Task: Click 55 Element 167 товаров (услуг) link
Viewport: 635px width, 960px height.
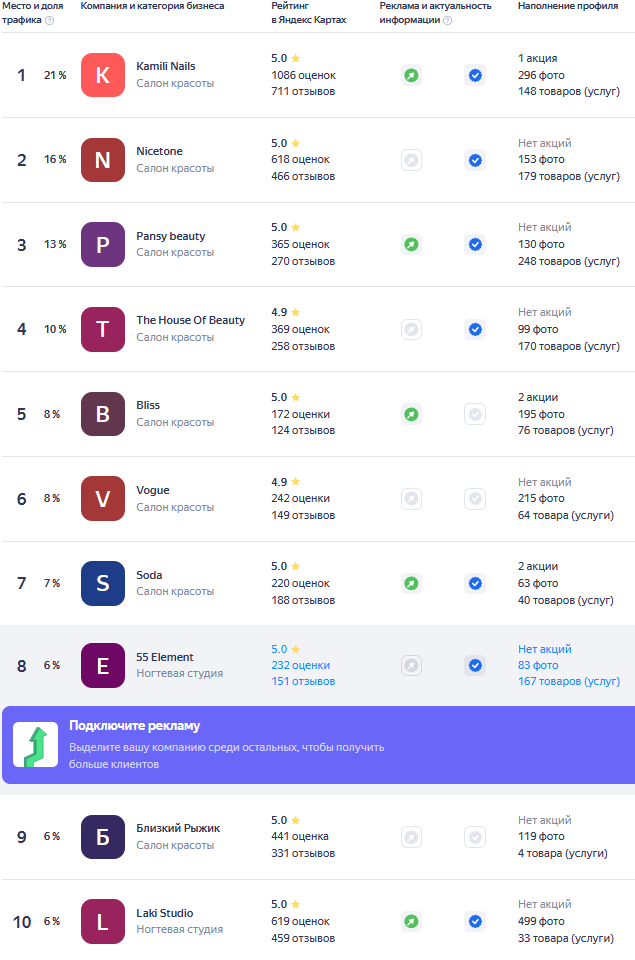Action: 568,682
